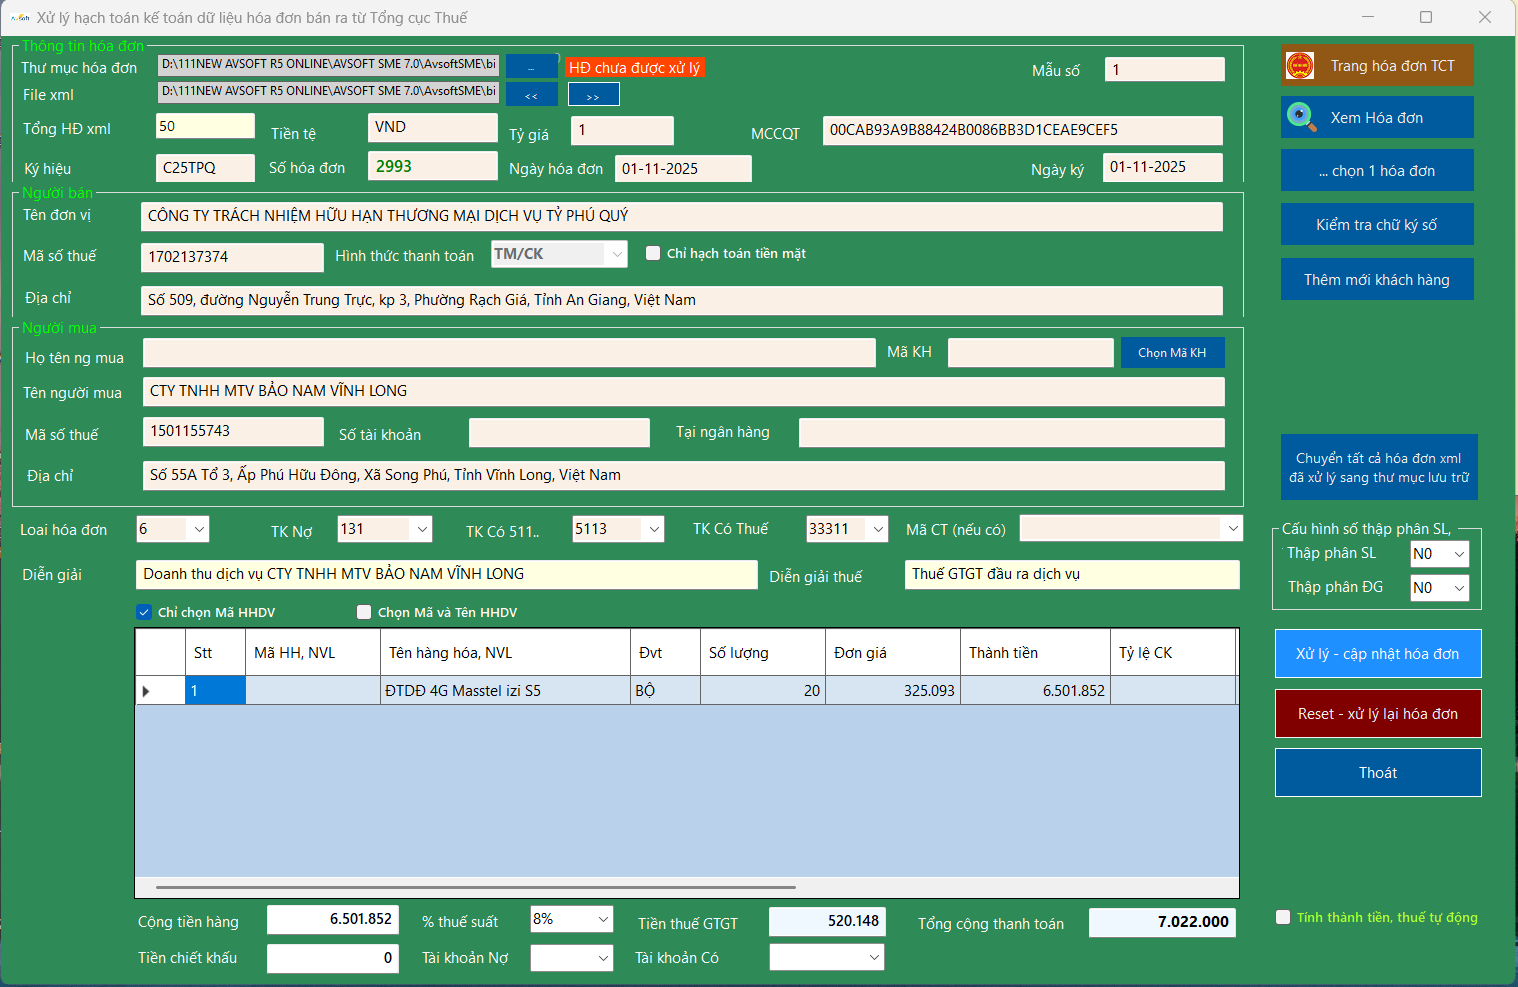Screen dimensions: 1518x987
Task: Click the horizontal scrollbar in the item grid
Action: pyautogui.click(x=475, y=887)
